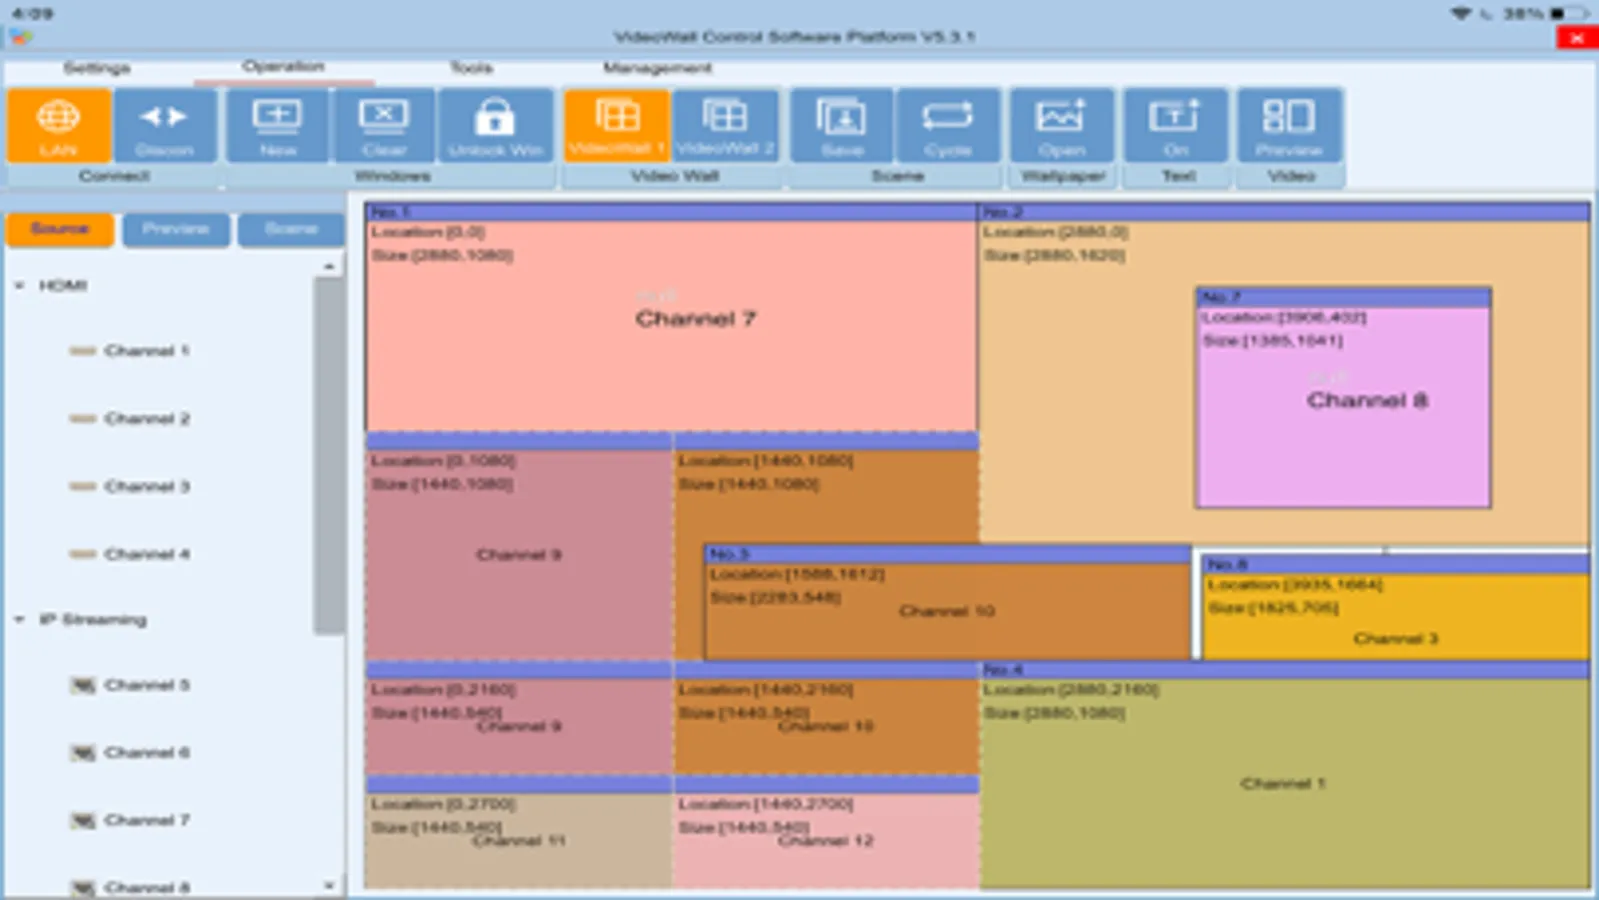This screenshot has width=1599, height=900.
Task: Open the Settings tab
Action: pyautogui.click(x=97, y=68)
